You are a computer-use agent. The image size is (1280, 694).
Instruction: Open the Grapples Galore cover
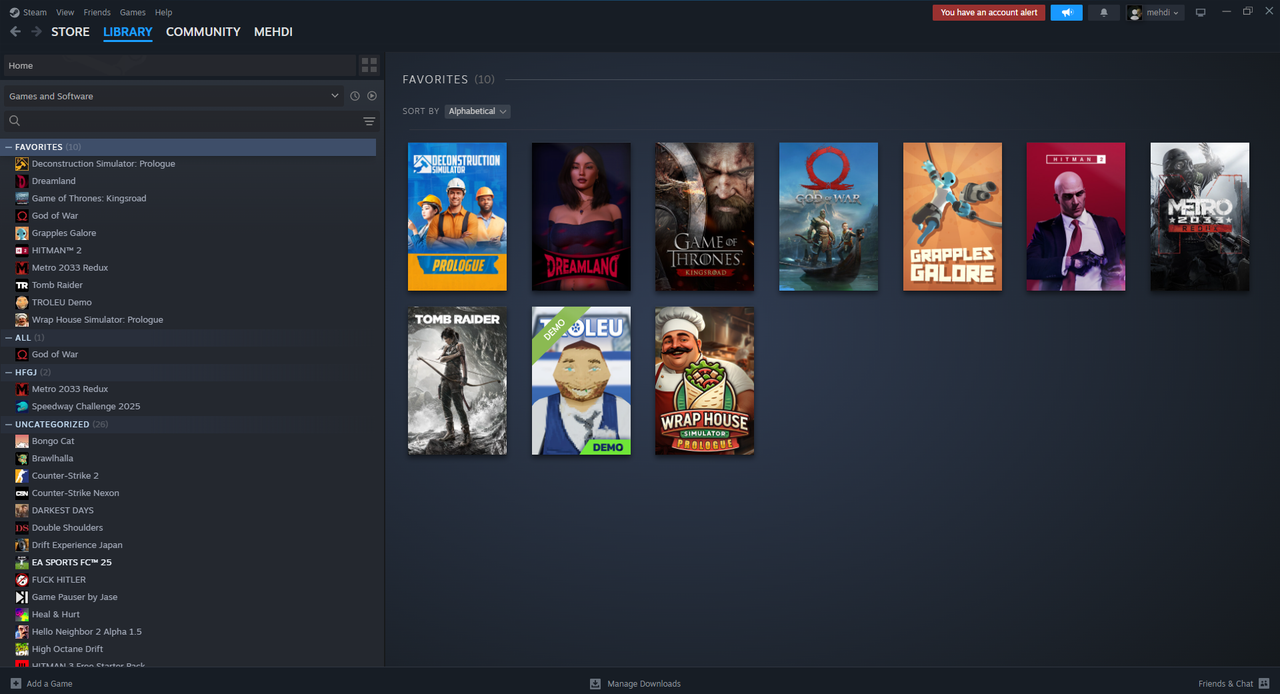pos(952,217)
